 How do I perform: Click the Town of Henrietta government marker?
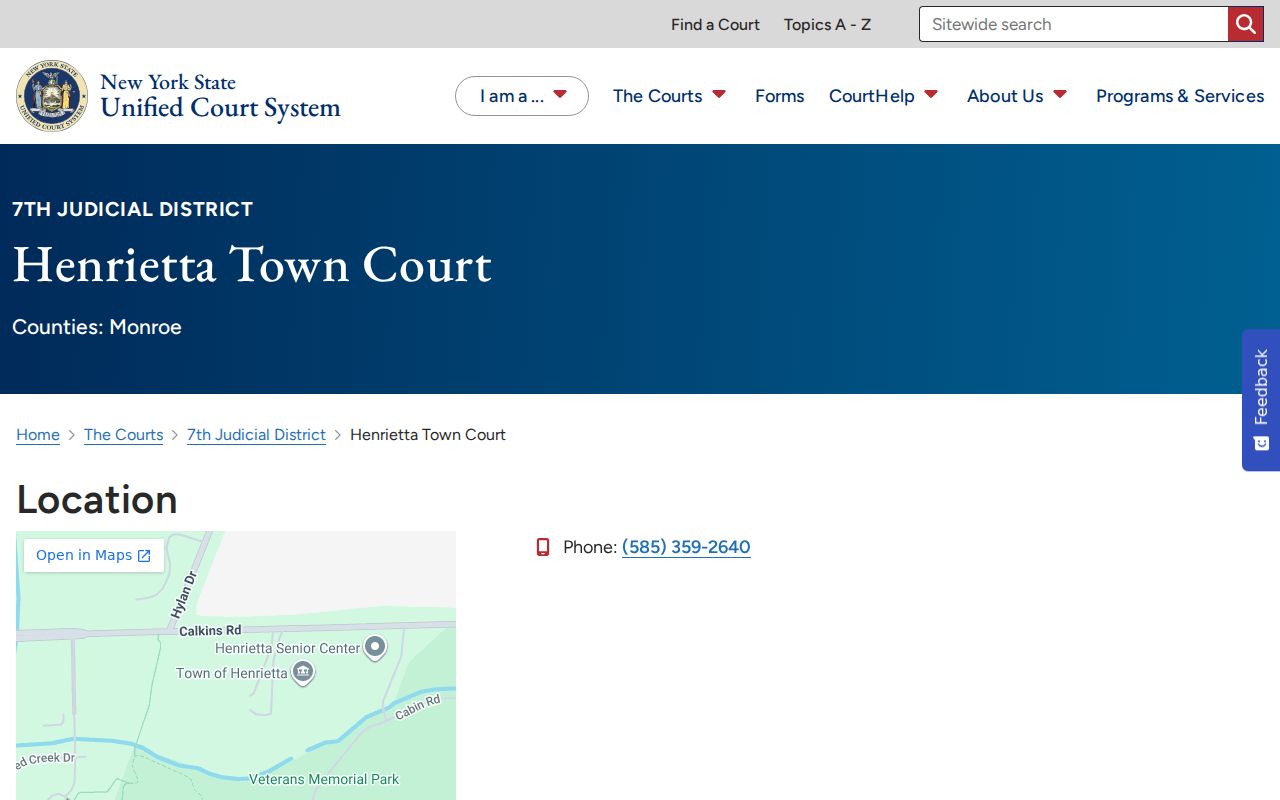(303, 672)
